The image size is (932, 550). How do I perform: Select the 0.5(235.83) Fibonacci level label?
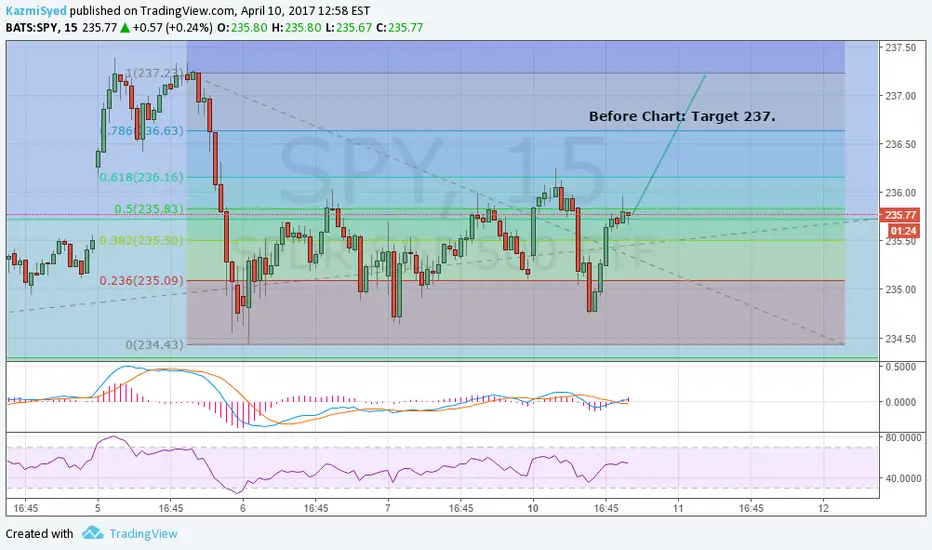pyautogui.click(x=149, y=209)
